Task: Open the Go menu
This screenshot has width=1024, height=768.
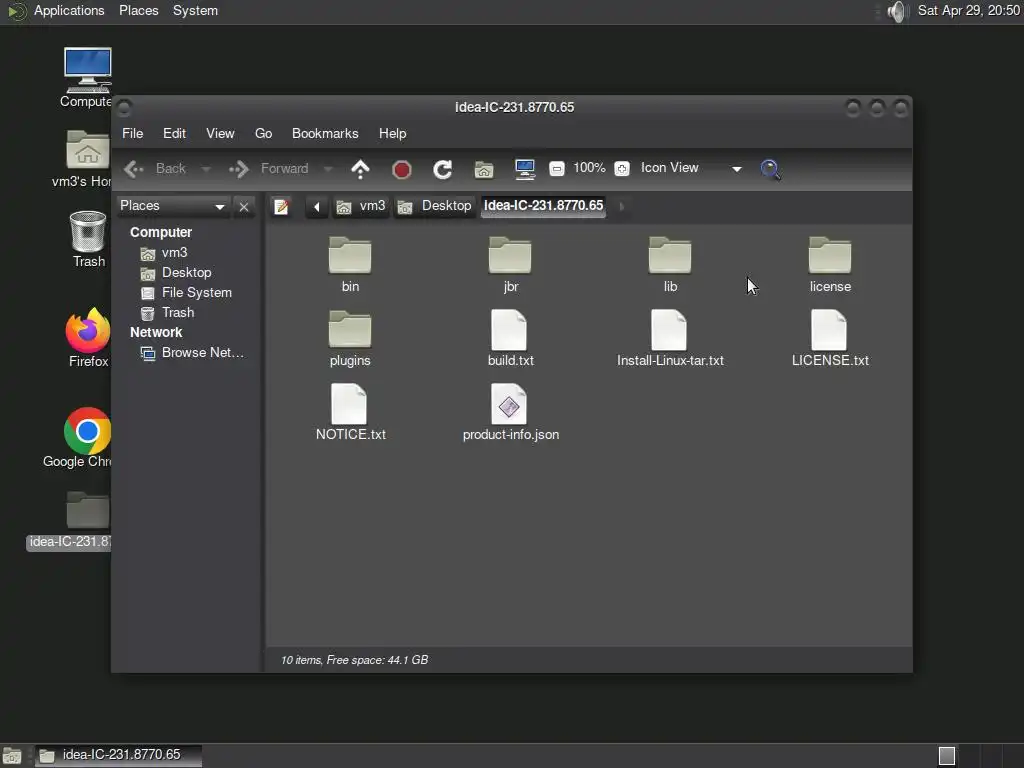Action: tap(263, 133)
